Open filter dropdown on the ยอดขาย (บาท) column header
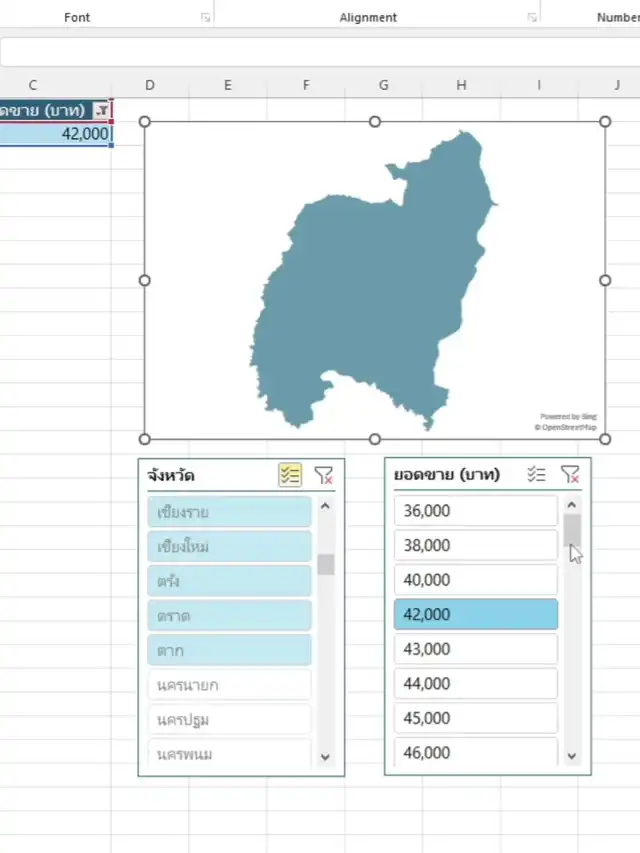The width and height of the screenshot is (640, 853). pyautogui.click(x=101, y=110)
